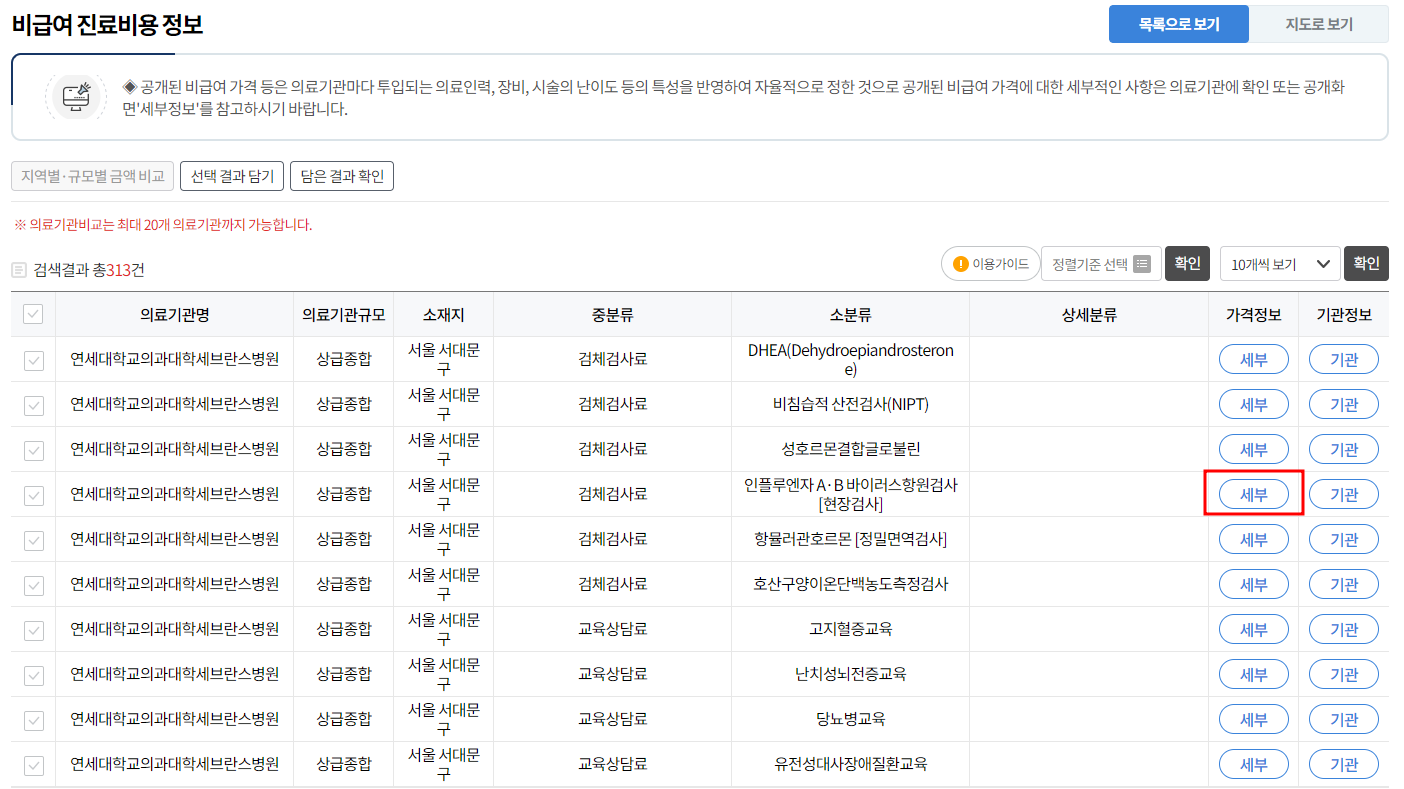Toggle the select-all checkbox in table header
Image resolution: width=1404 pixels, height=789 pixels.
tap(34, 315)
